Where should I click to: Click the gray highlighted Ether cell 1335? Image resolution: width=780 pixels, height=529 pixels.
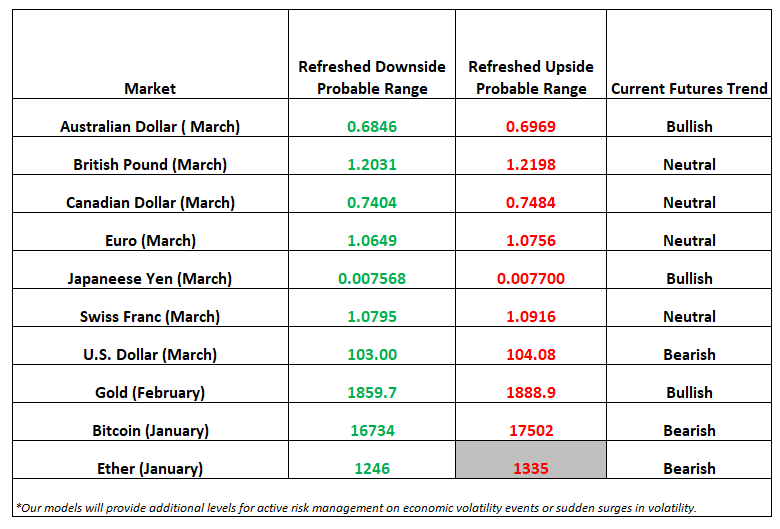click(531, 460)
